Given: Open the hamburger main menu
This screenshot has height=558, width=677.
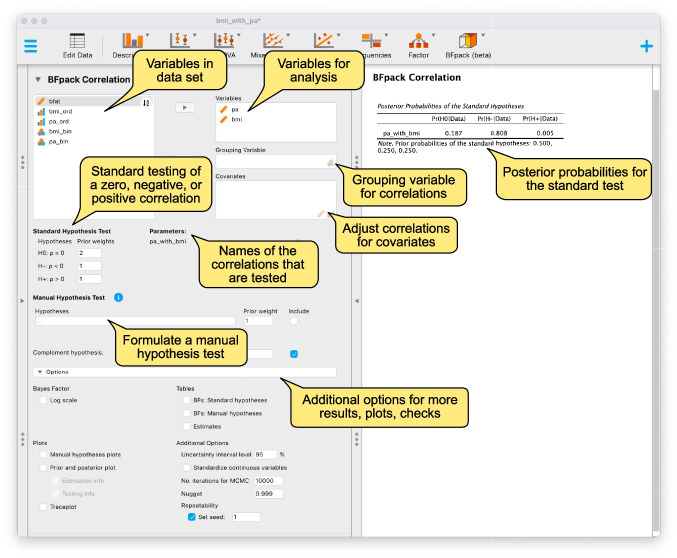Looking at the screenshot, I should click(x=30, y=46).
